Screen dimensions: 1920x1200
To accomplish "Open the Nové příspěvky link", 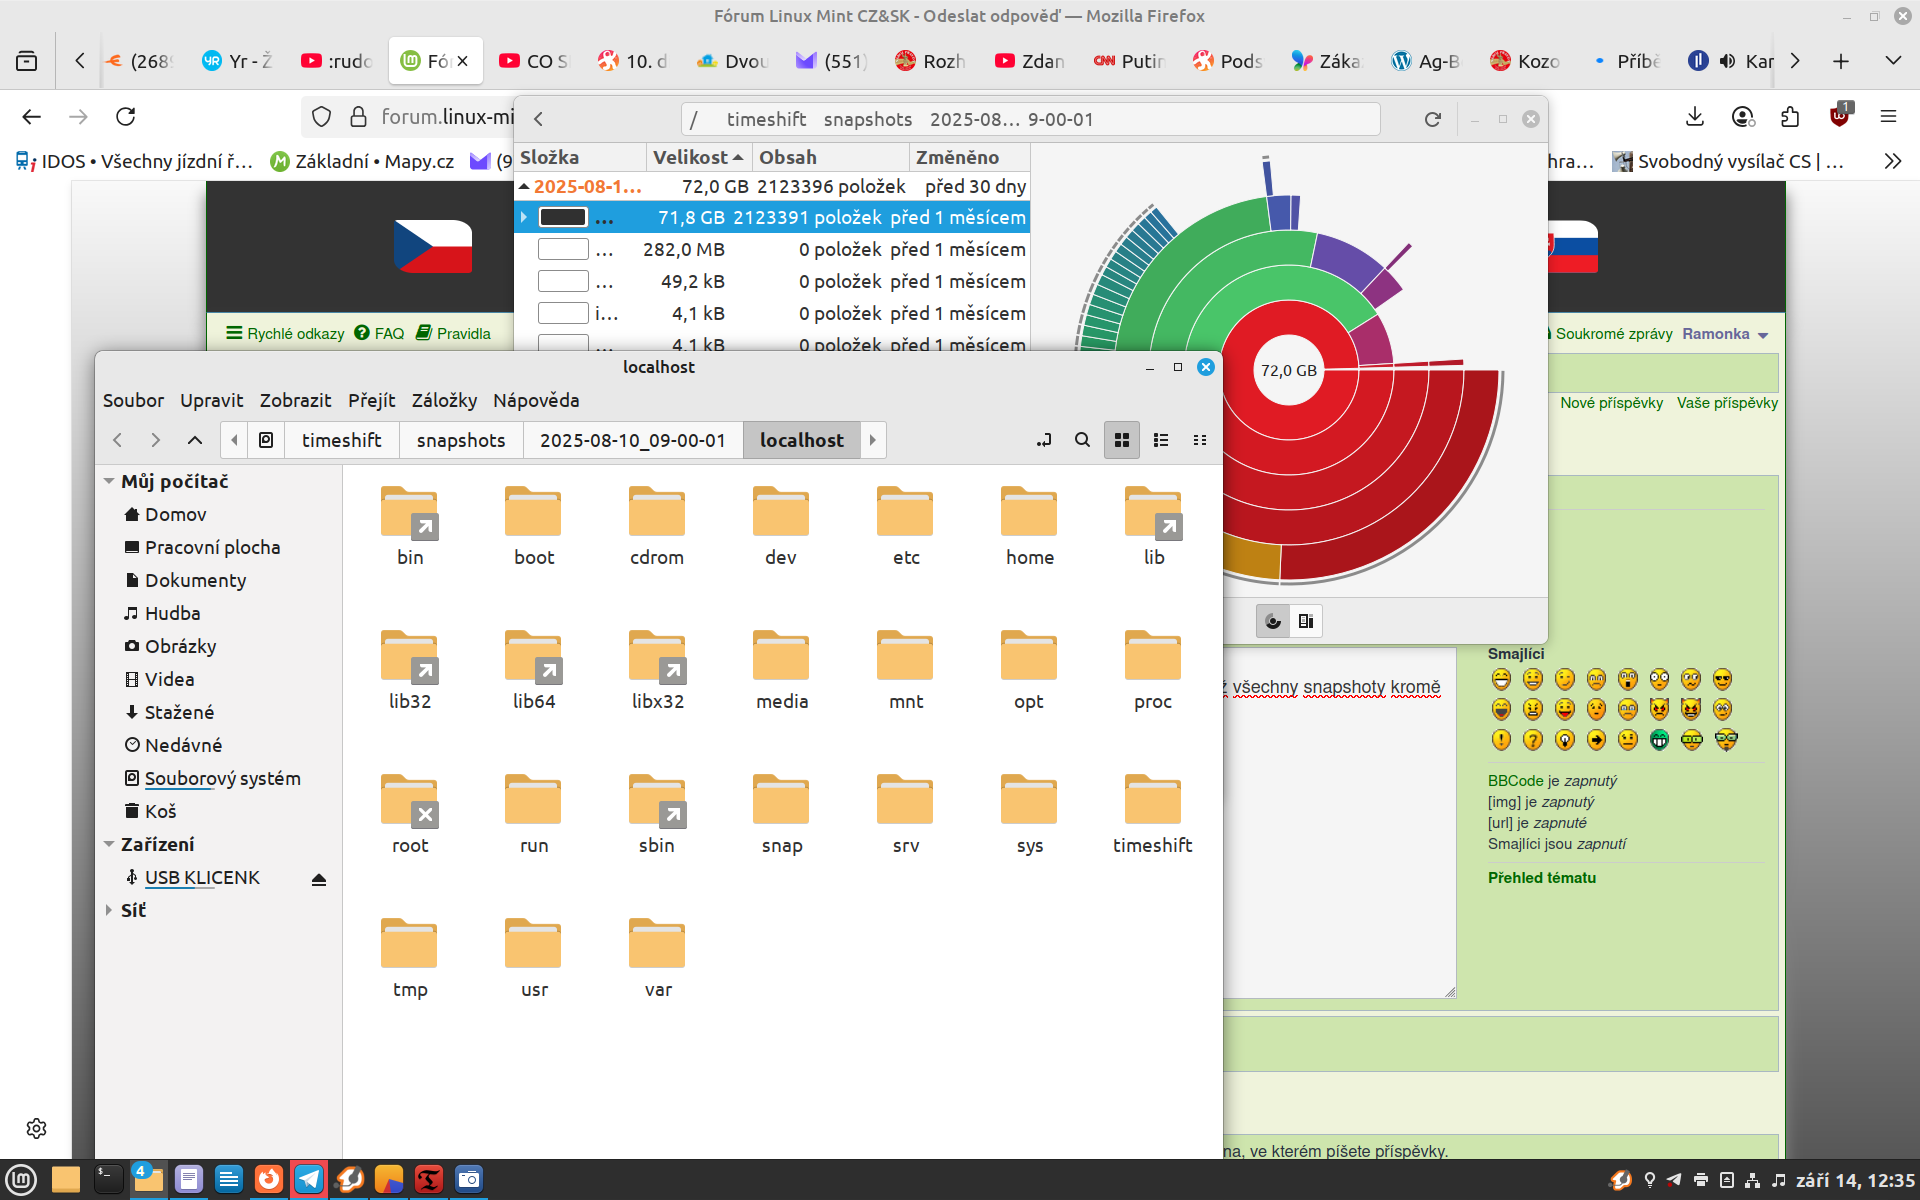I will [x=1611, y=403].
